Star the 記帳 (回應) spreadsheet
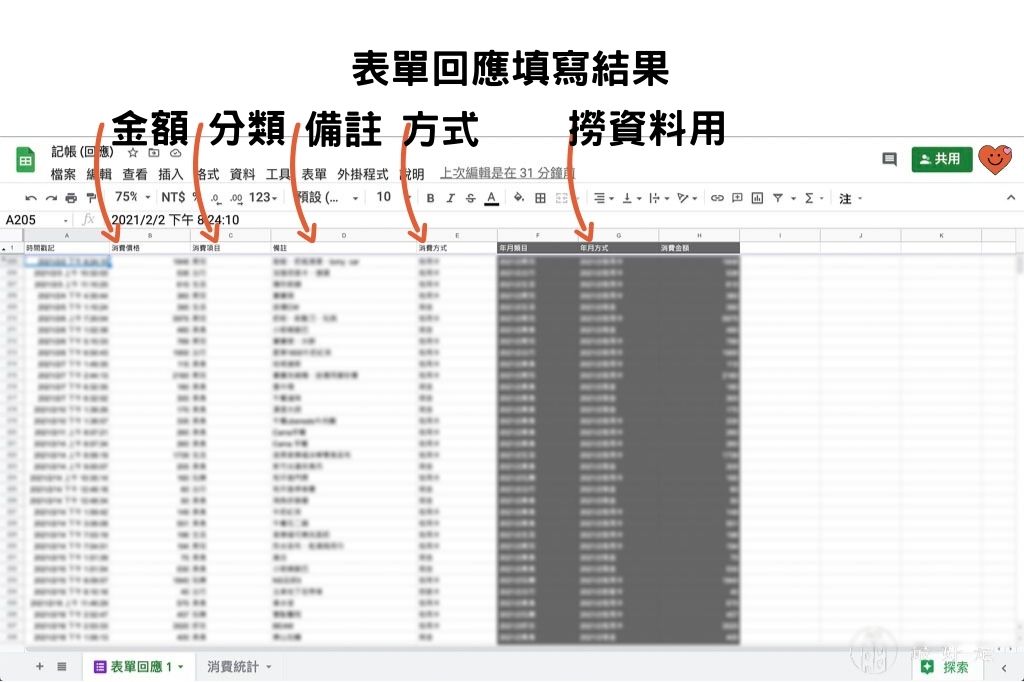This screenshot has width=1024, height=682. click(x=133, y=153)
